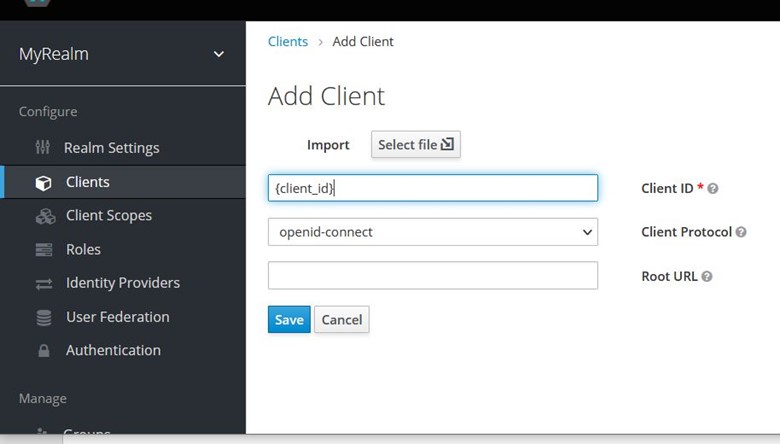Click the Roles list icon
Viewport: 780px width, 444px height.
click(x=43, y=250)
